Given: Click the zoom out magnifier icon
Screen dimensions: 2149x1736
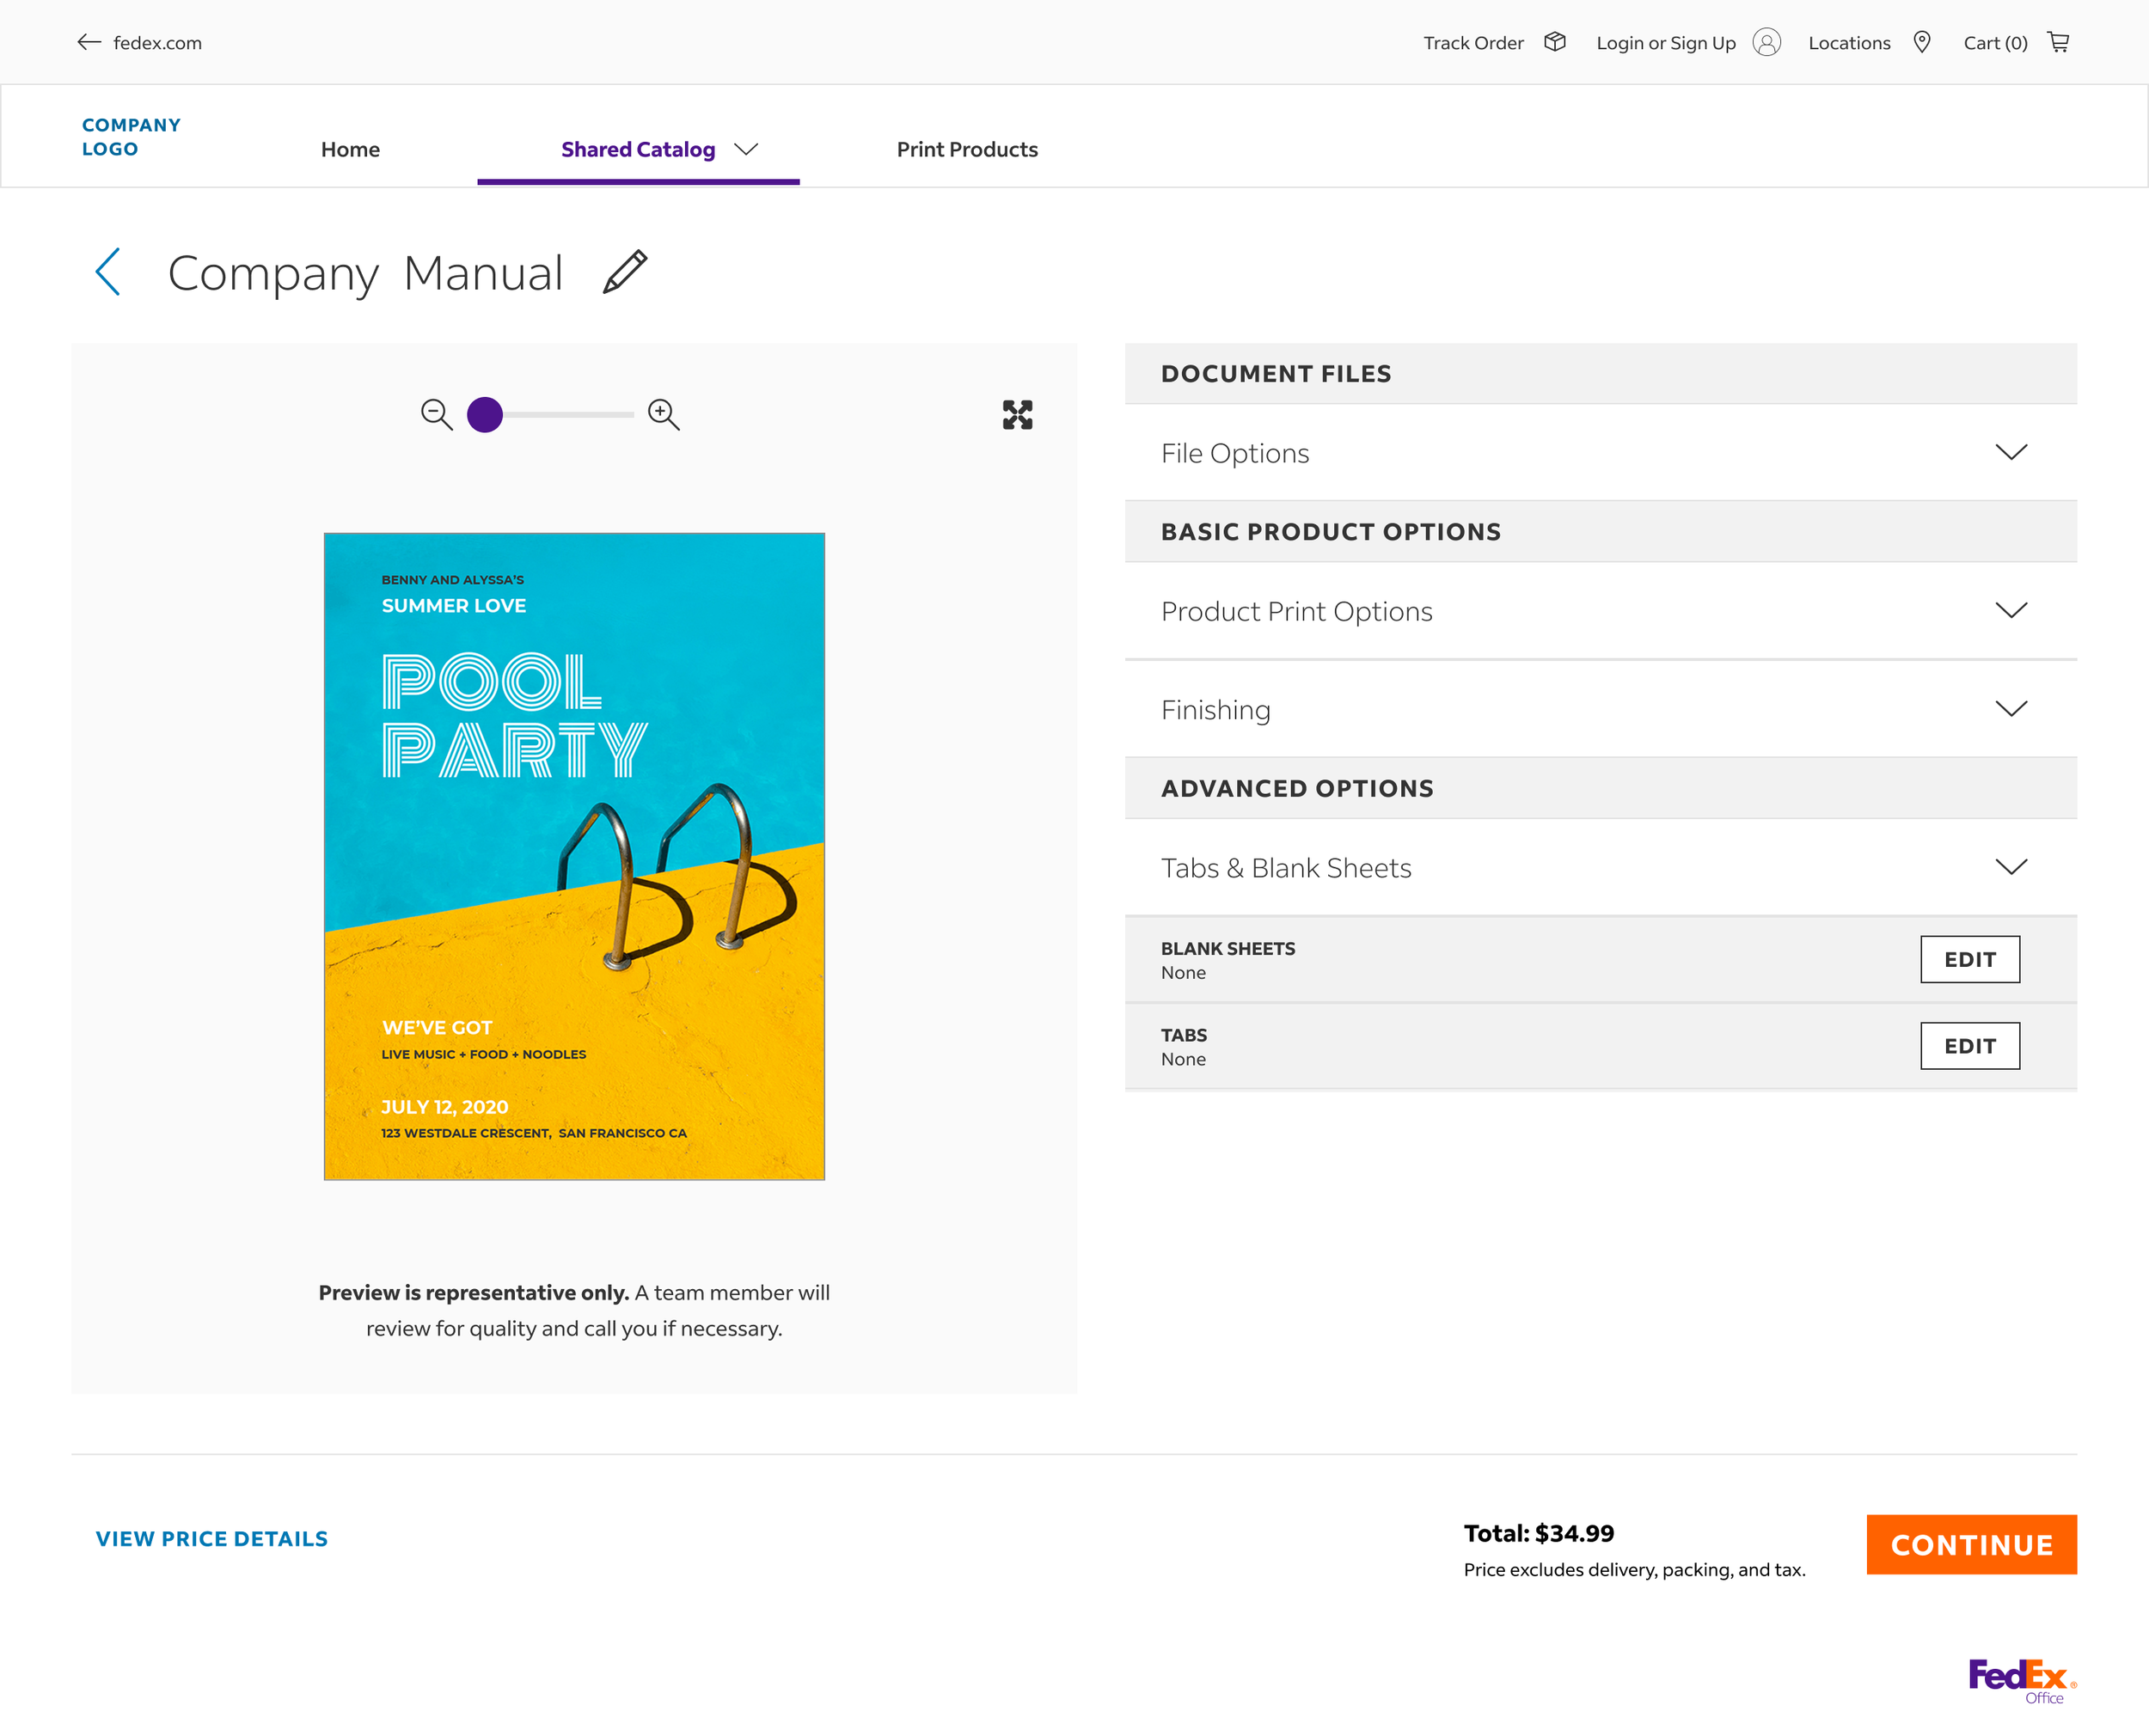Looking at the screenshot, I should 436,414.
